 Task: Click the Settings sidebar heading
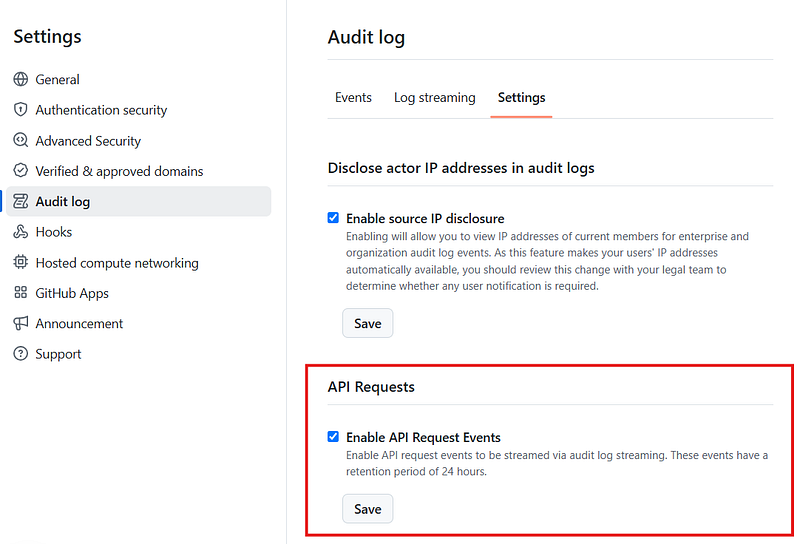click(x=47, y=37)
